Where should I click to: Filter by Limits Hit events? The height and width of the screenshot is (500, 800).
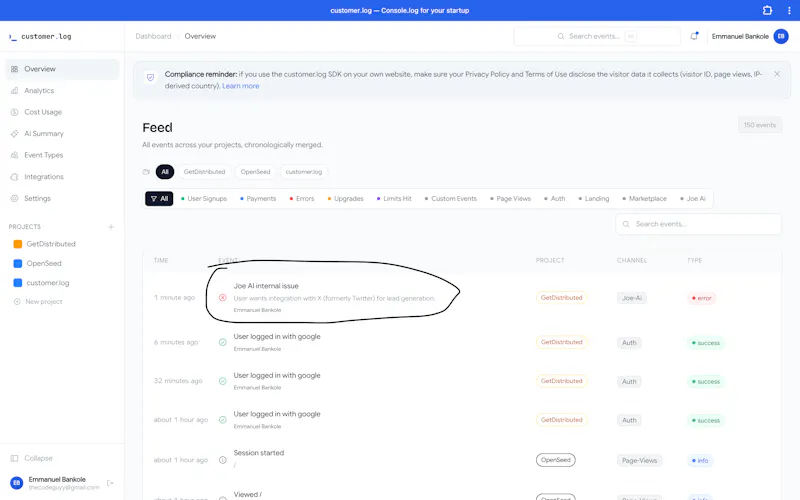tap(394, 198)
